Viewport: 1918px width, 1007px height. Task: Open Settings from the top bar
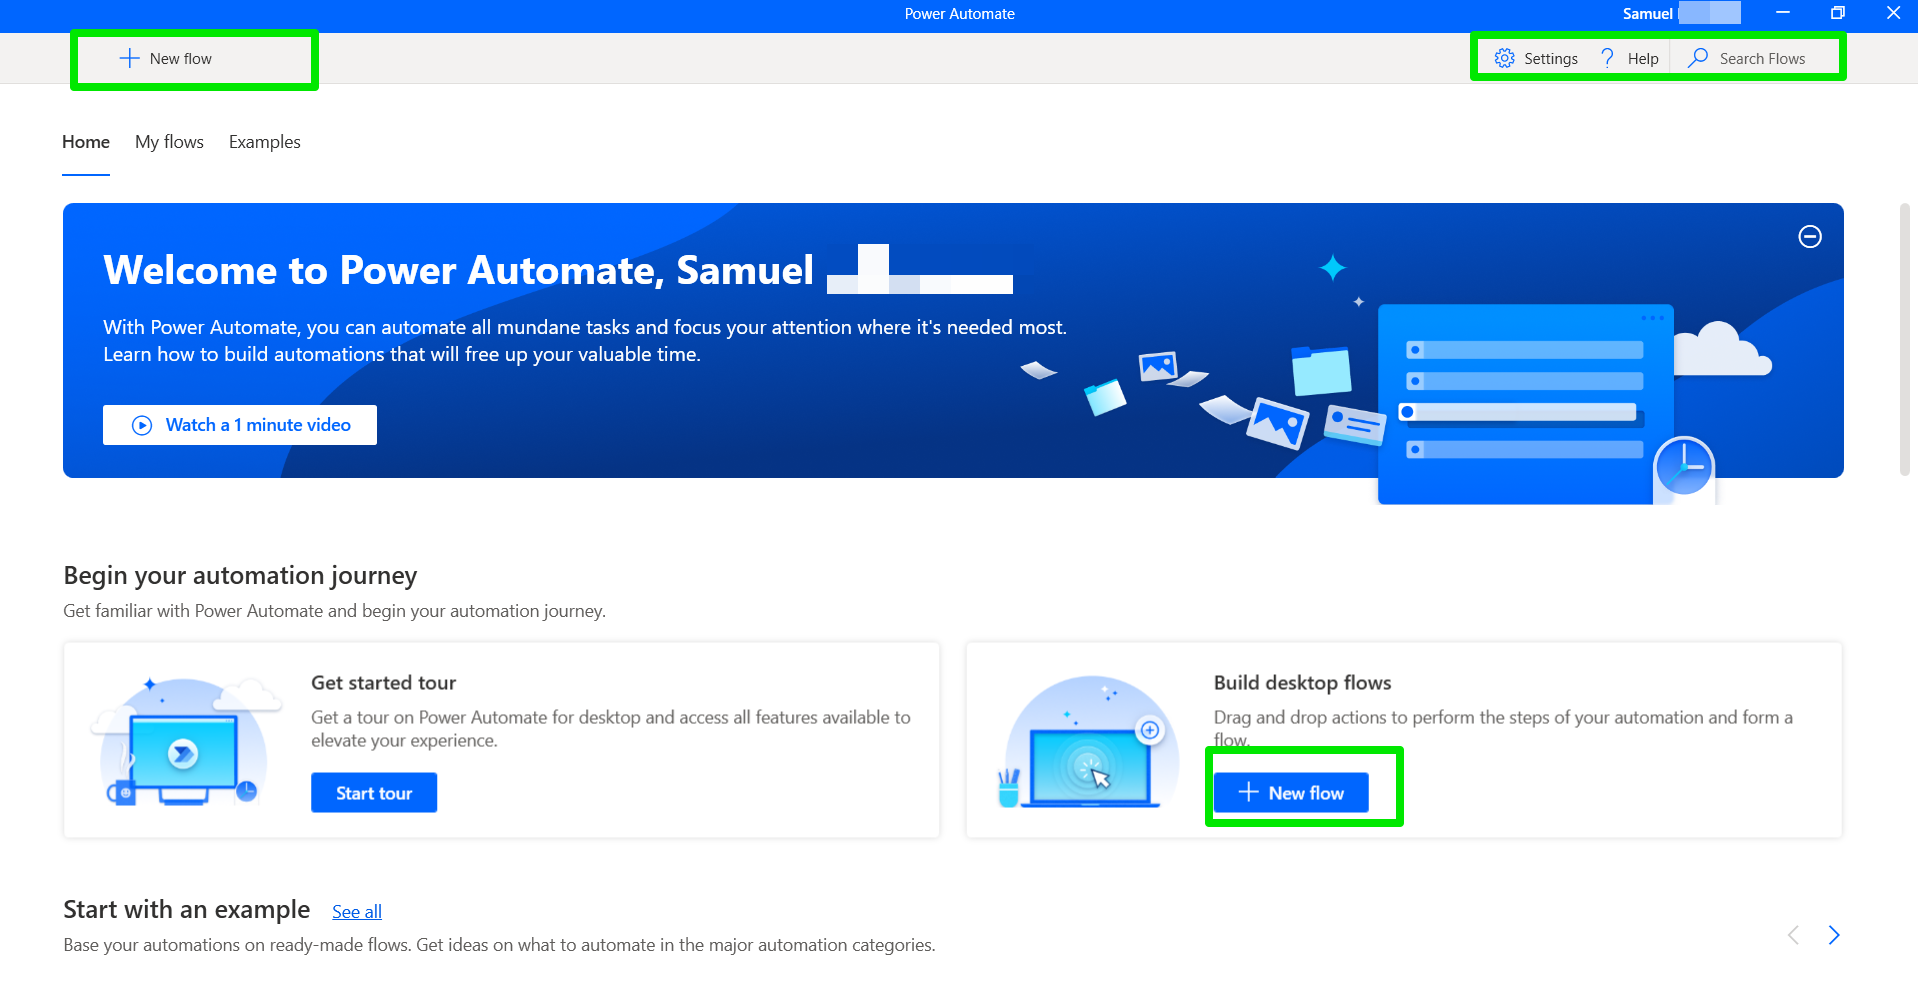1536,59
